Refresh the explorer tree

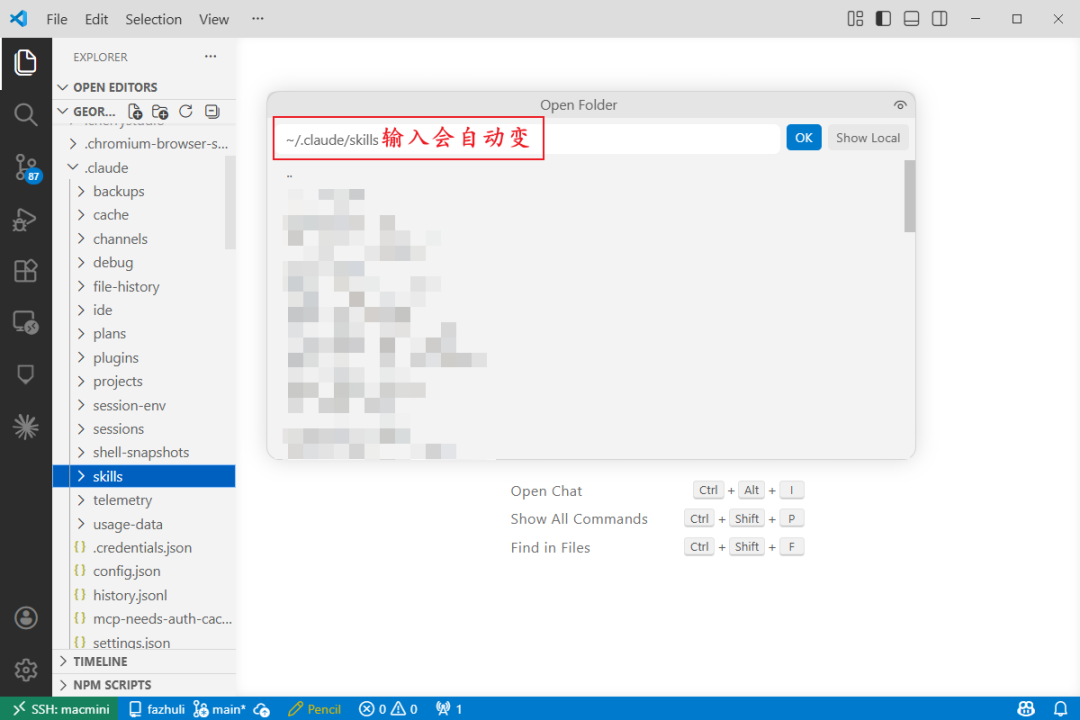tap(186, 112)
